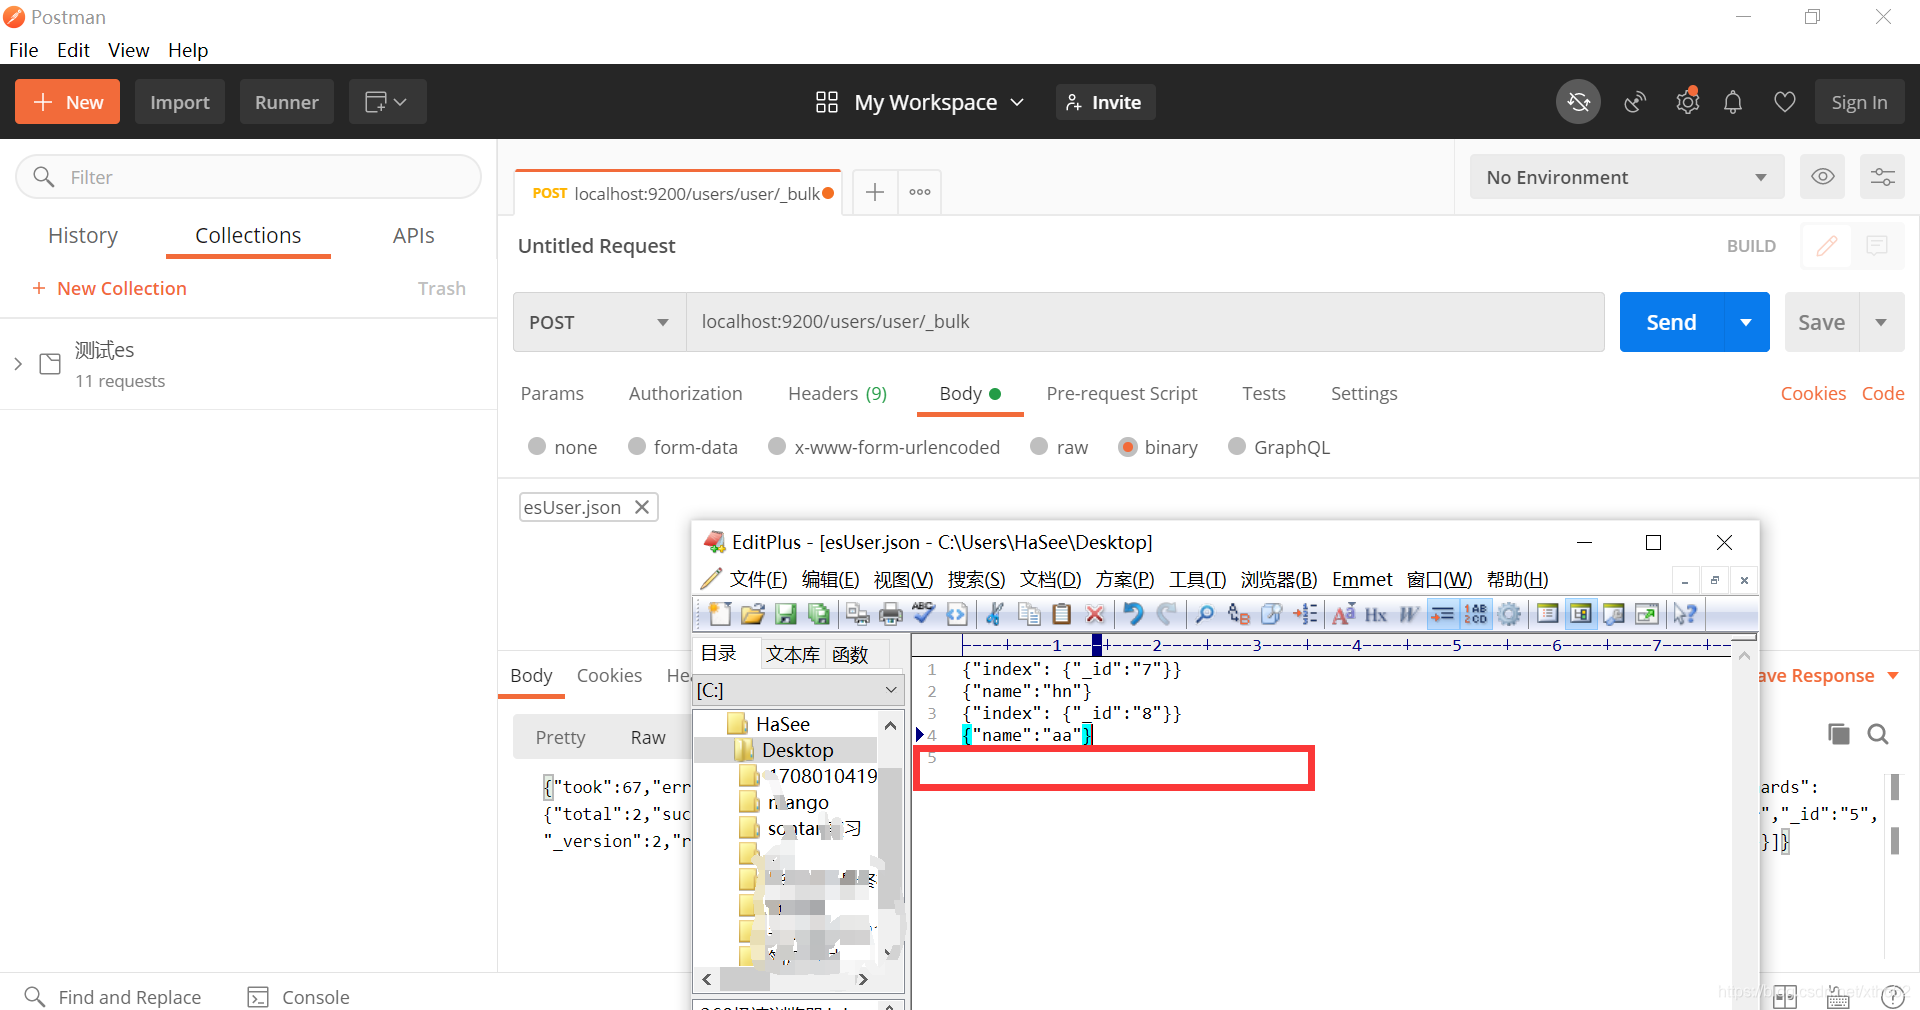Replace icon in EditPlus toolbar

pyautogui.click(x=1238, y=614)
